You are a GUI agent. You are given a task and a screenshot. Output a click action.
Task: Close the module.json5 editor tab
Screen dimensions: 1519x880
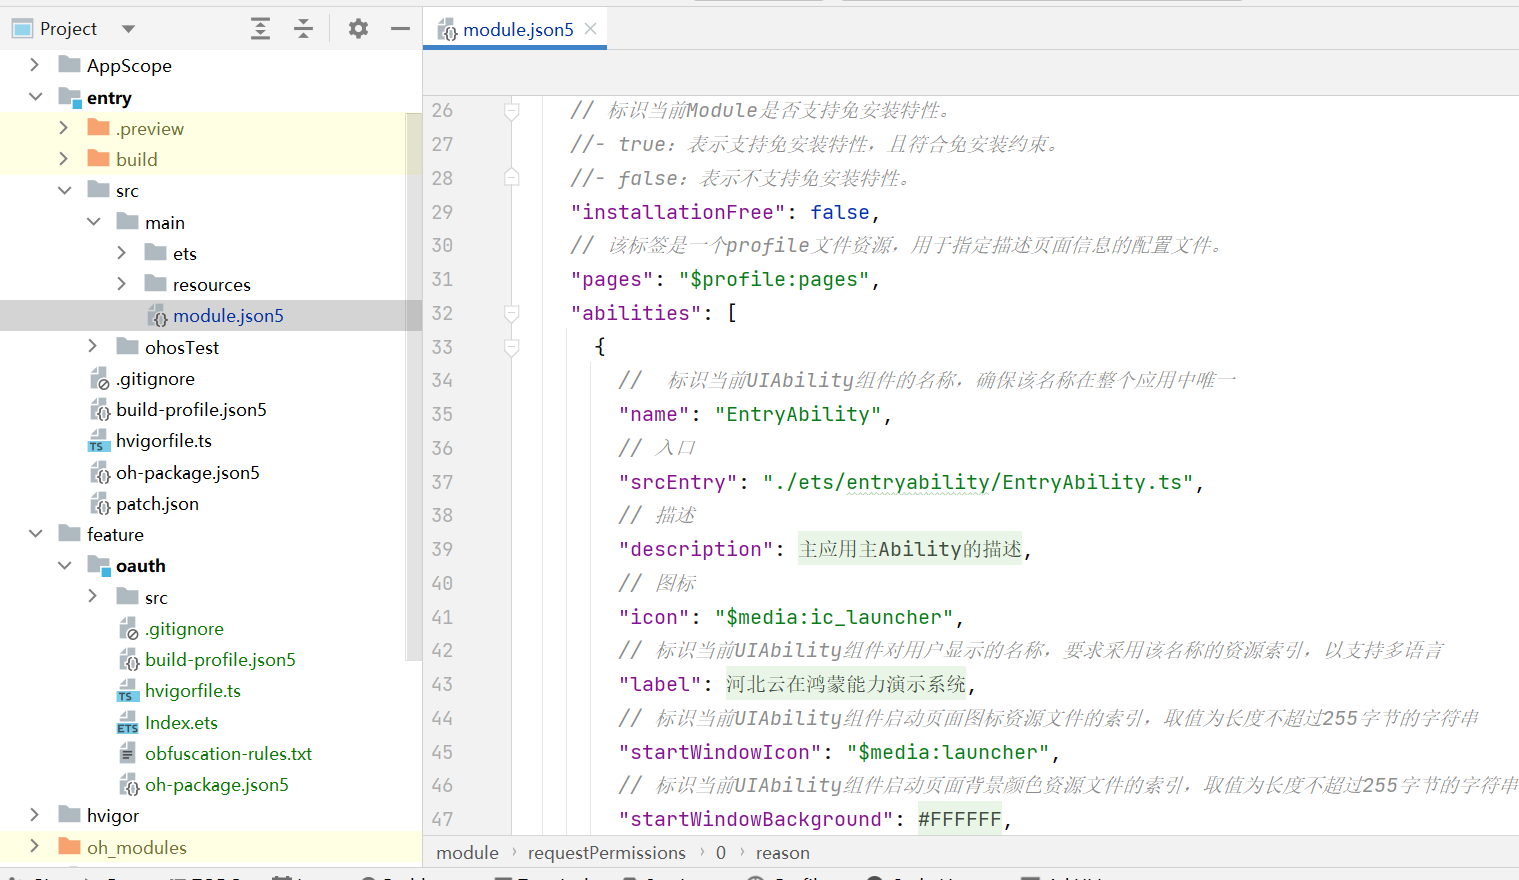(591, 29)
